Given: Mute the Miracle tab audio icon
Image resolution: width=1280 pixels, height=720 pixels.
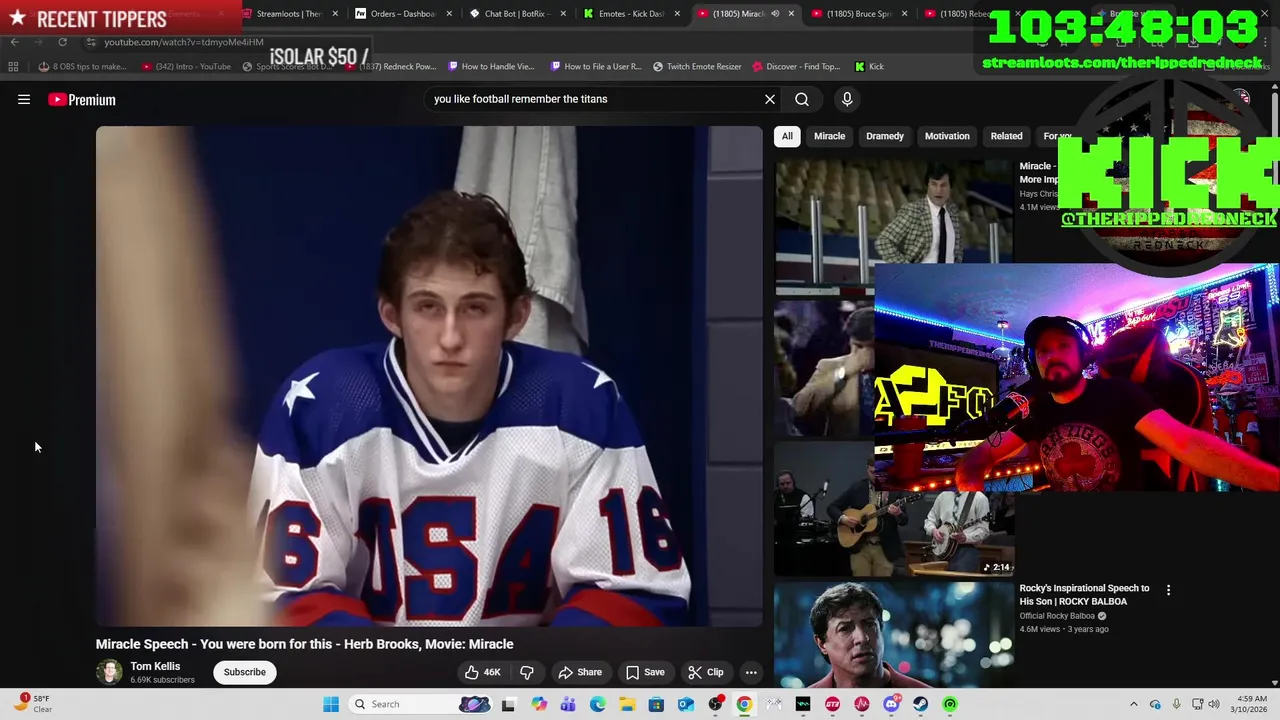Looking at the screenshot, I should coord(775,14).
